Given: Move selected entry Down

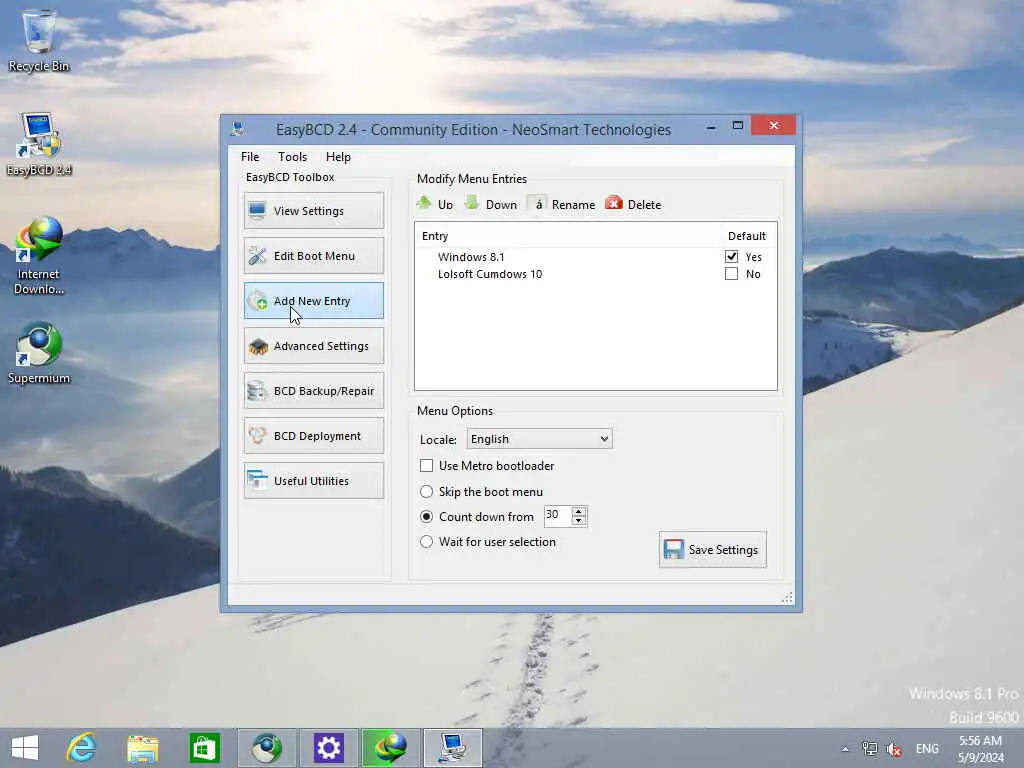Looking at the screenshot, I should pos(491,204).
